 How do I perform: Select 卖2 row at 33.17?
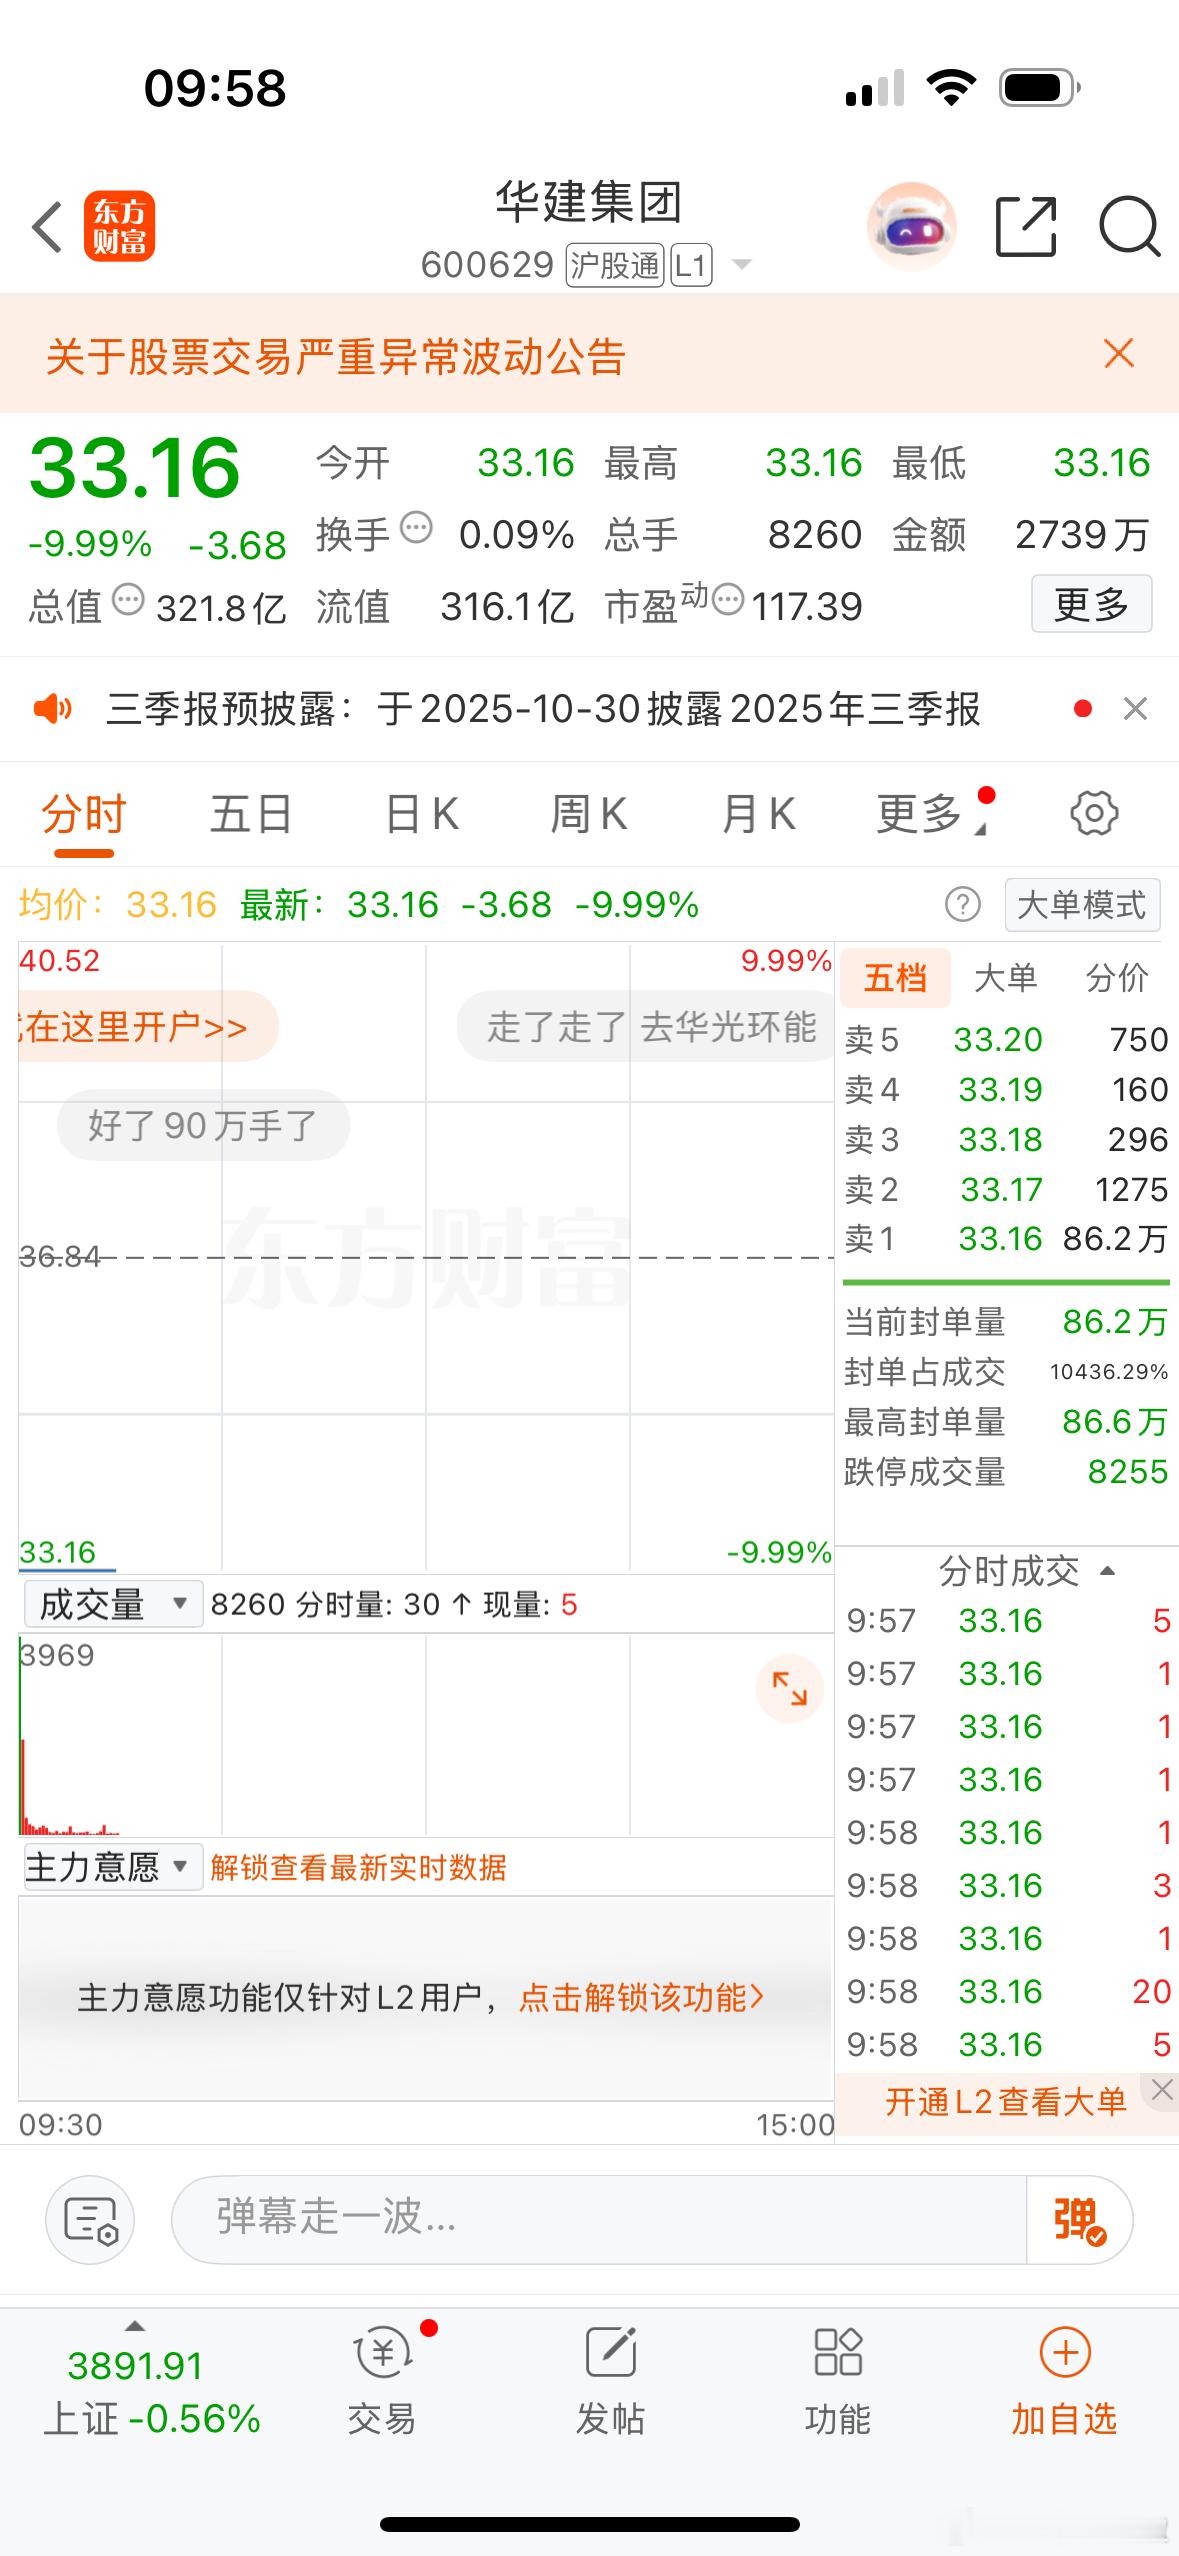(x=1006, y=1190)
